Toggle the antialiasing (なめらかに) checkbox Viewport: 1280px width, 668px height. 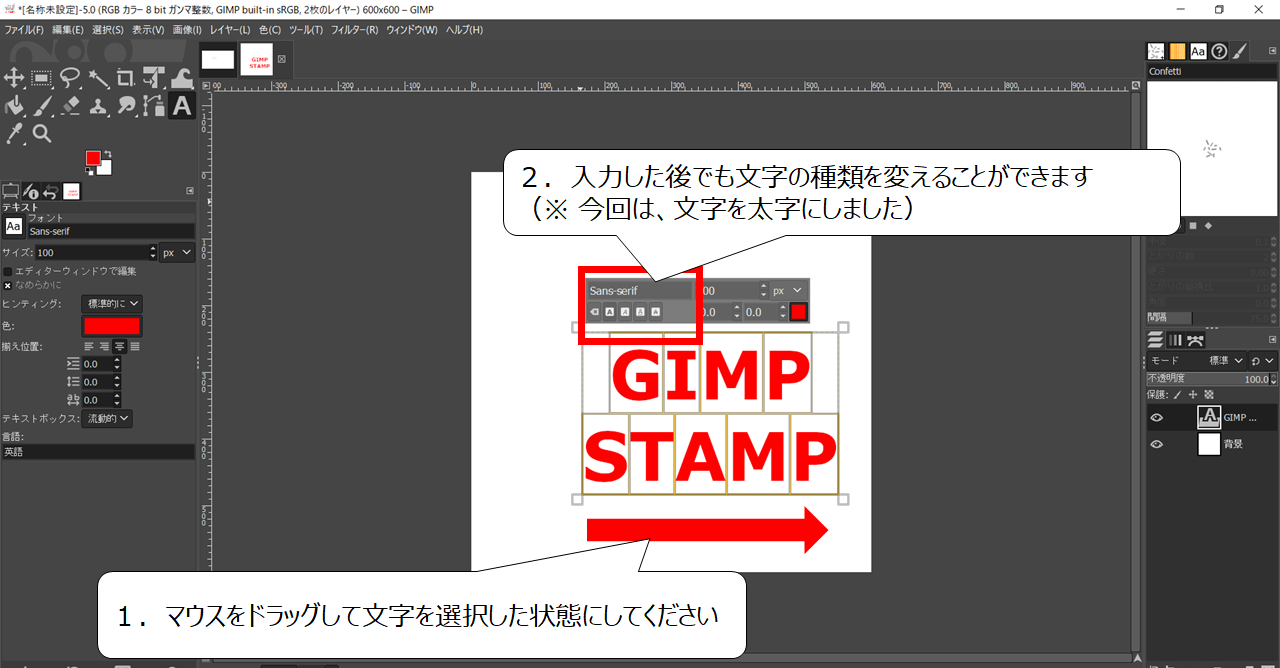click(x=8, y=285)
